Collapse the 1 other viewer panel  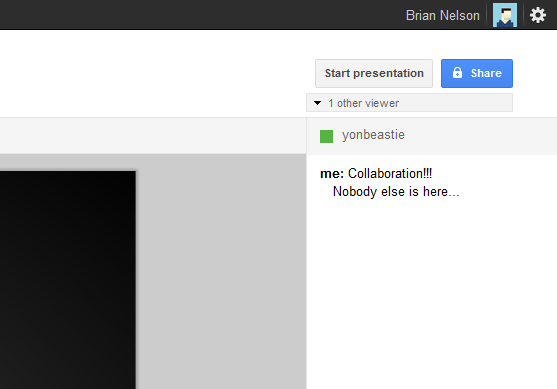(x=409, y=103)
